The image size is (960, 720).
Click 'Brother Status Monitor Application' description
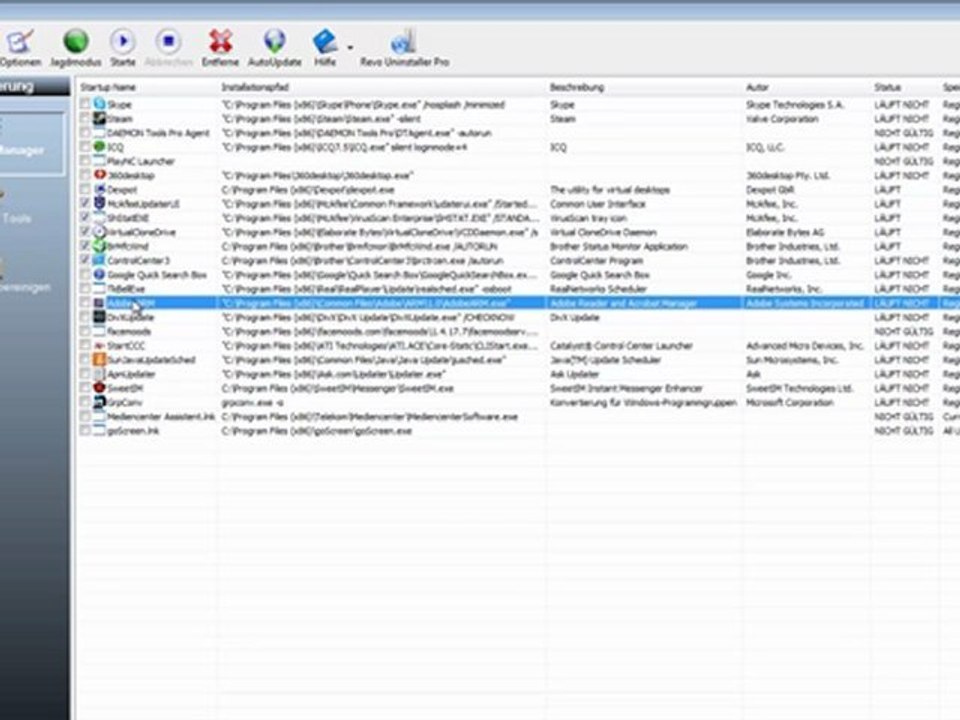(618, 246)
